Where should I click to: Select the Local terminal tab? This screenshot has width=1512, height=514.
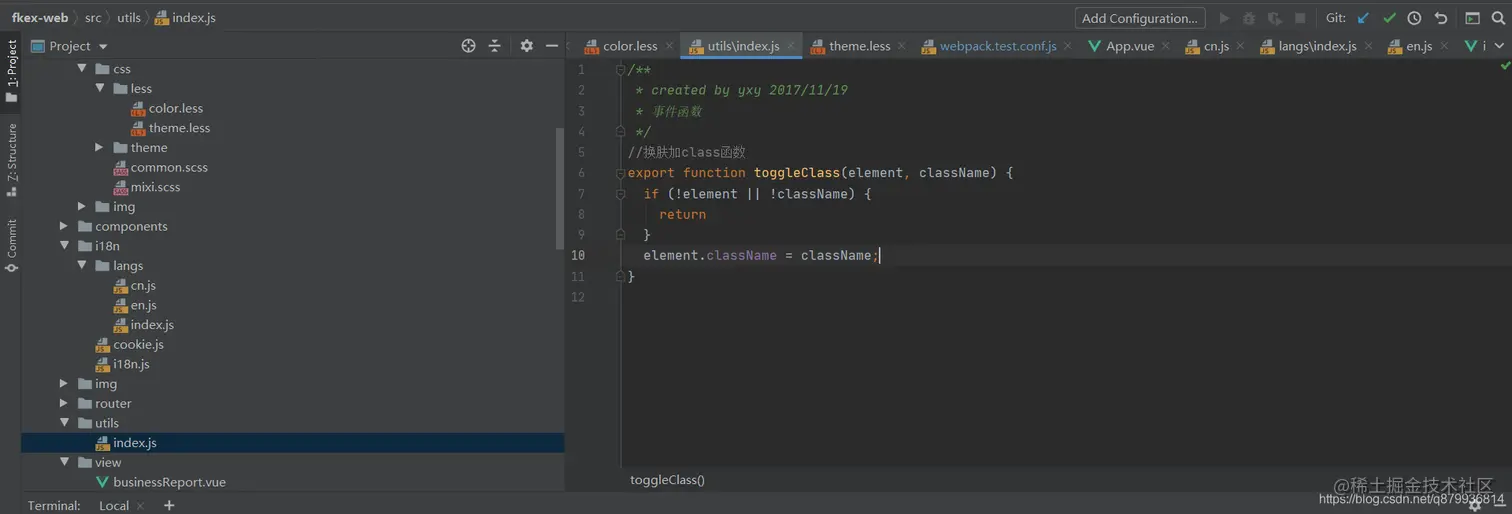(114, 505)
